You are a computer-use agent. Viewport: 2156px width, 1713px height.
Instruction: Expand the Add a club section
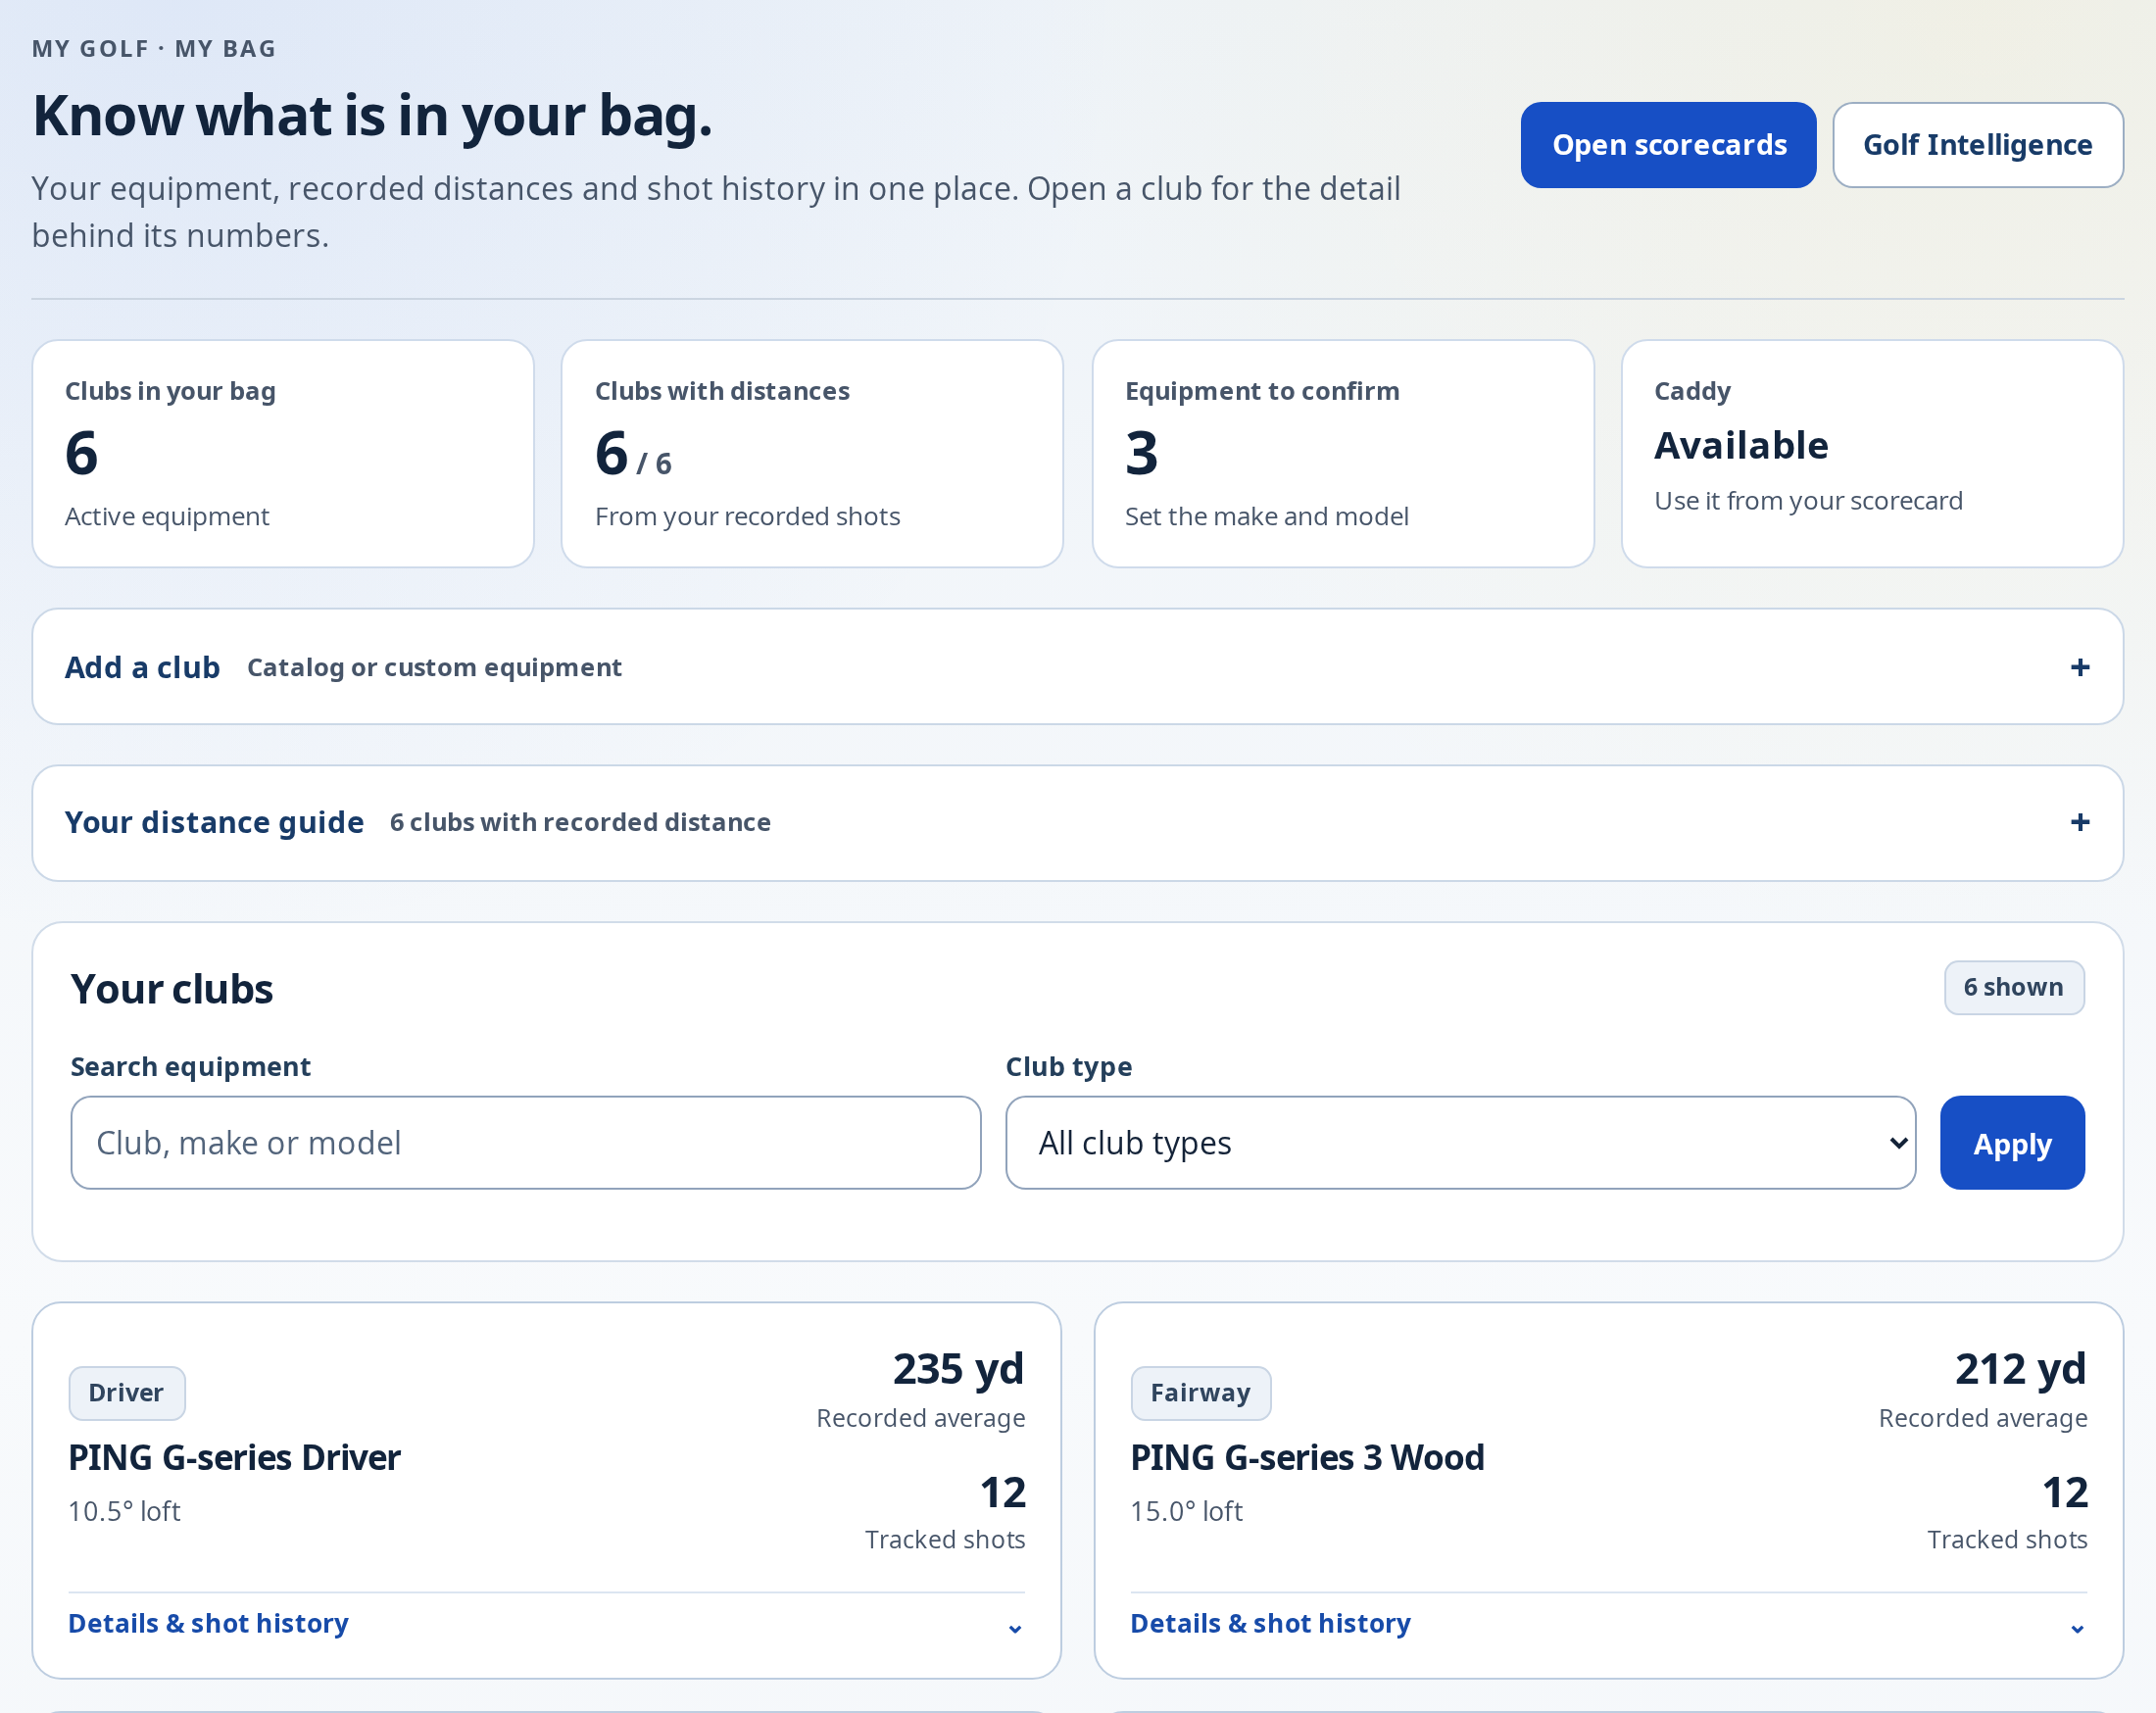point(1078,667)
